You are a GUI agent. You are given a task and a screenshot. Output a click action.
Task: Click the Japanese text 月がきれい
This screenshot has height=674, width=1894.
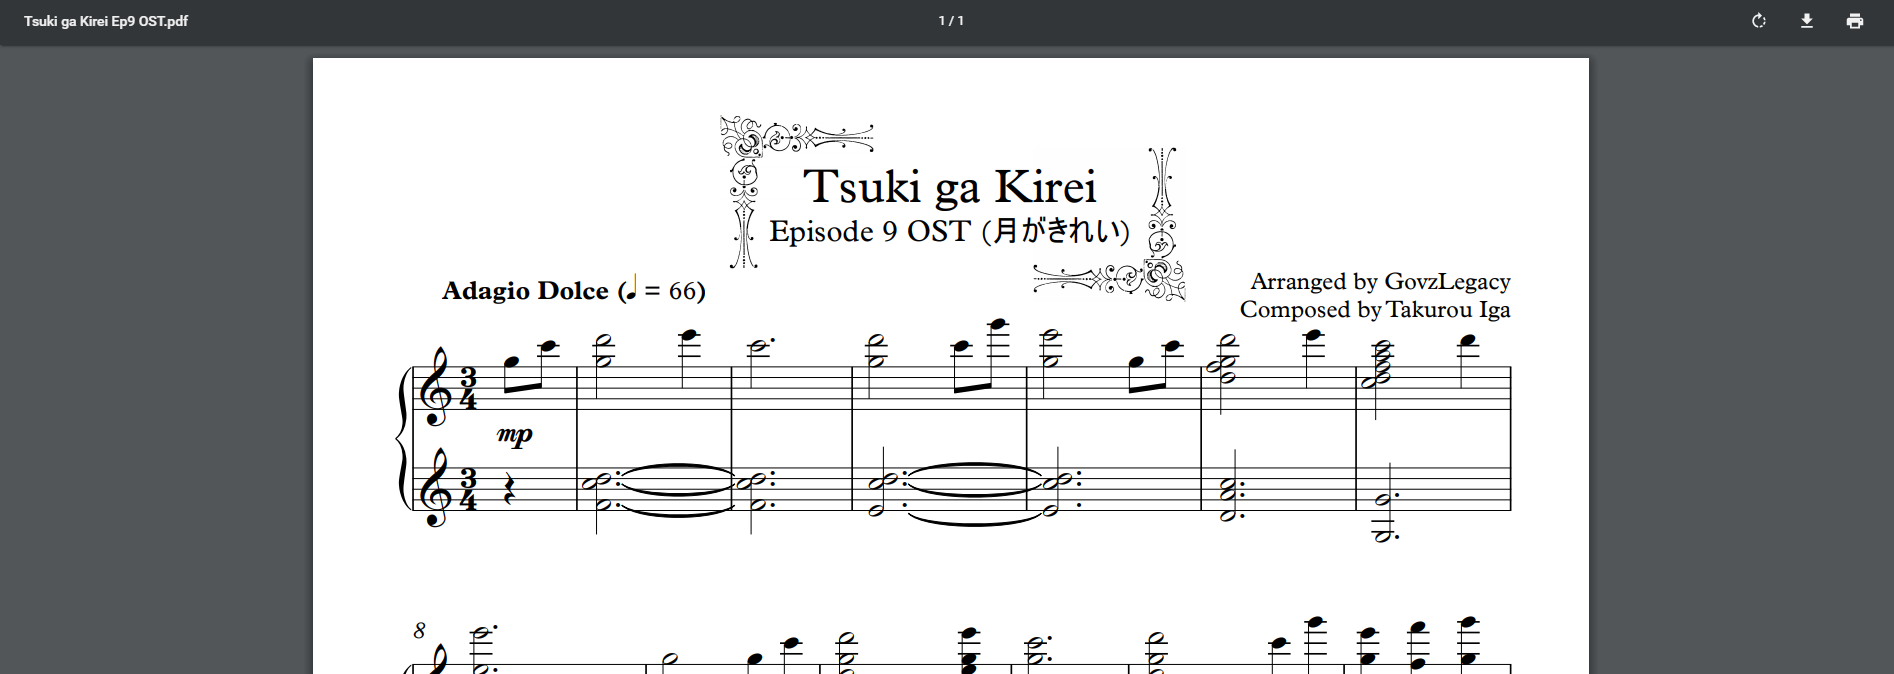click(1060, 232)
